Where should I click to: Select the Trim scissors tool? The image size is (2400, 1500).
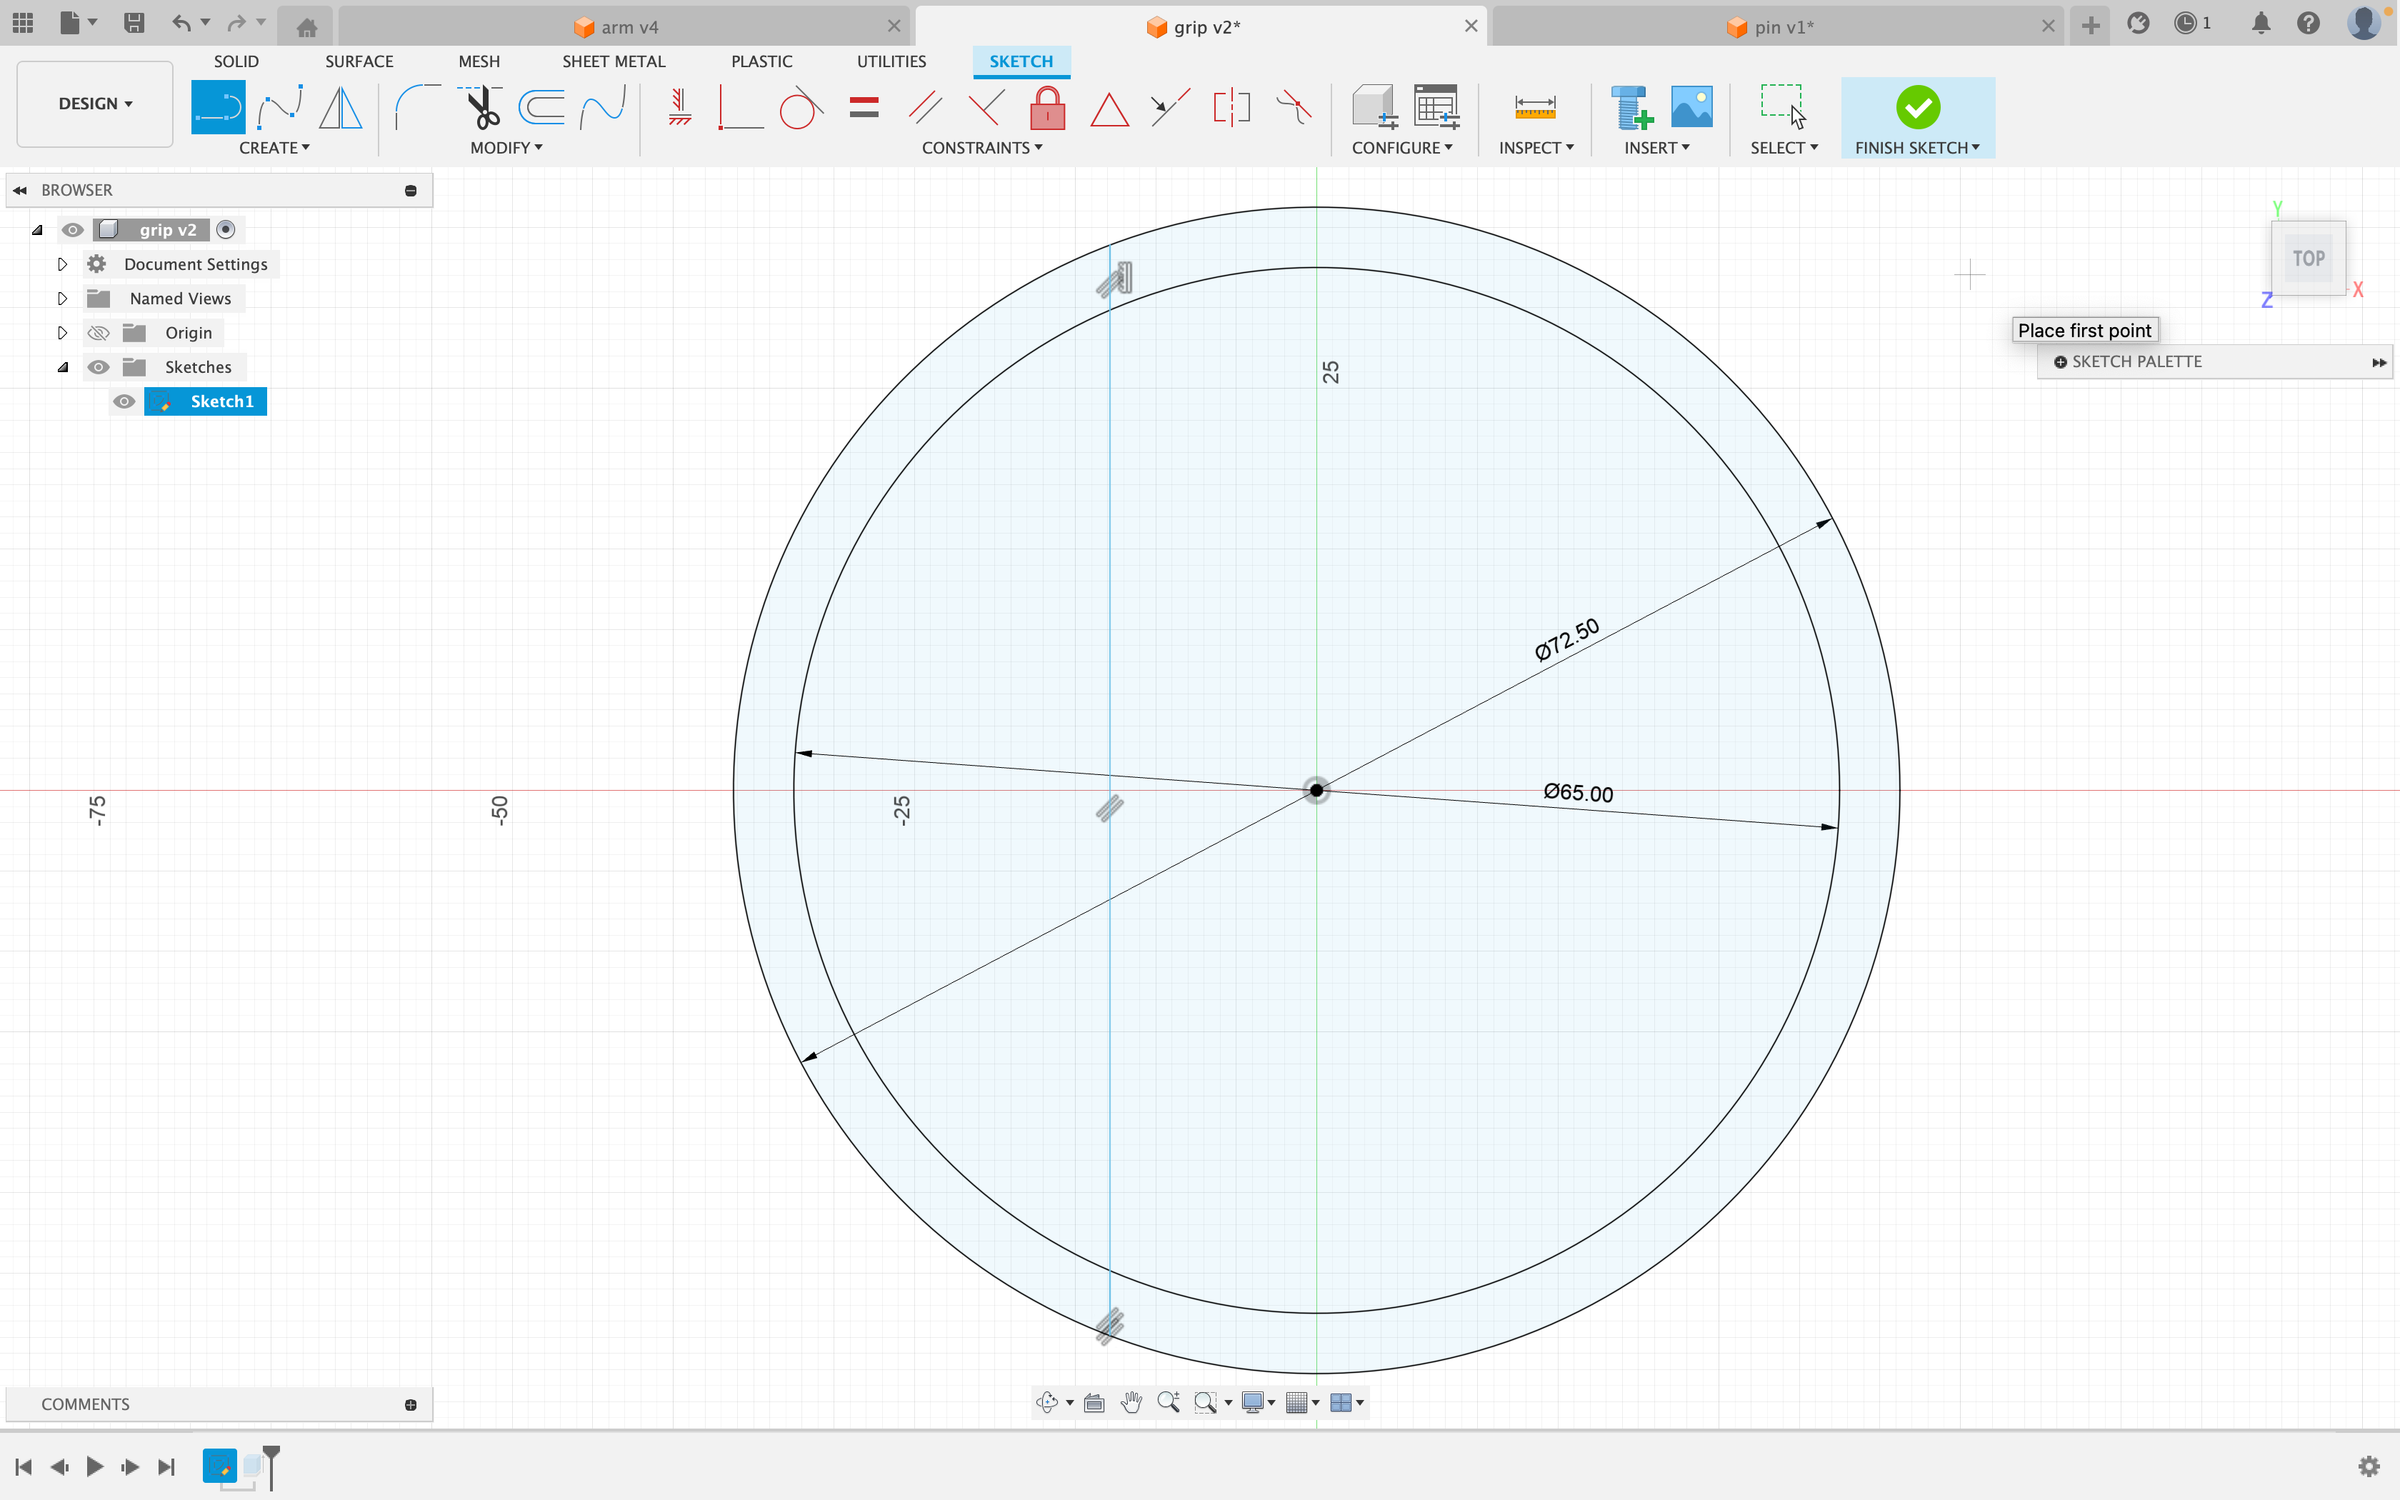click(x=482, y=108)
